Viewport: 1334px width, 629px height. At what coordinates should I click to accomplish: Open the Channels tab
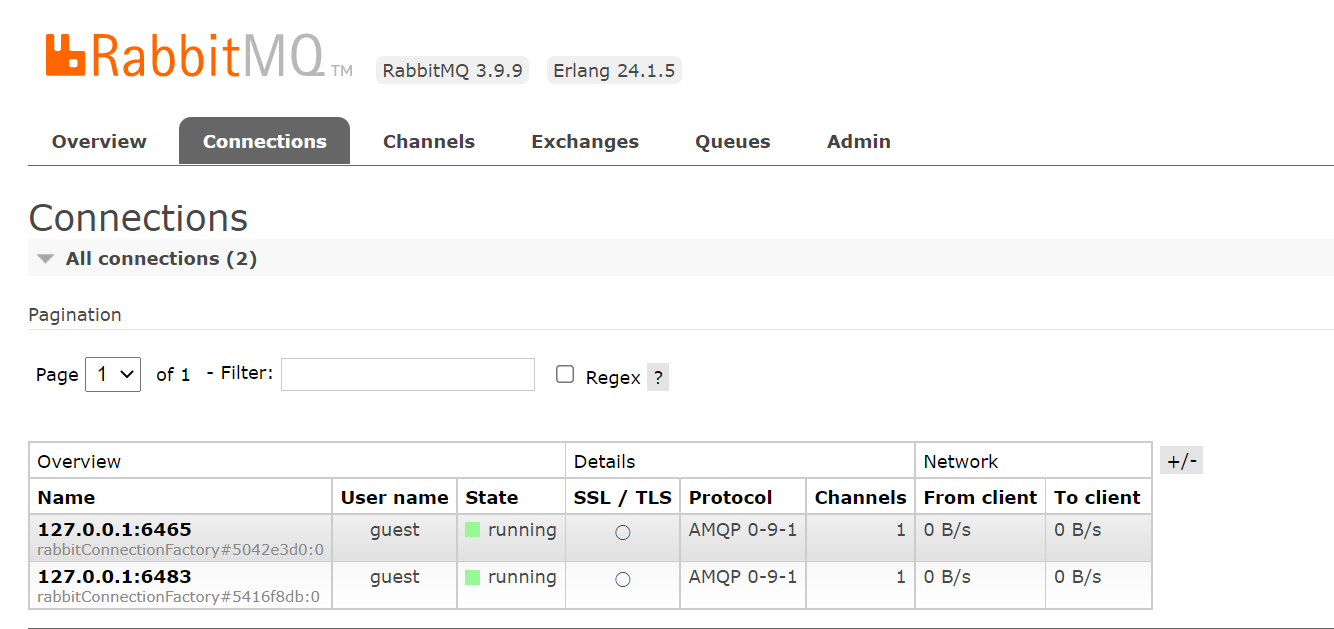(428, 142)
